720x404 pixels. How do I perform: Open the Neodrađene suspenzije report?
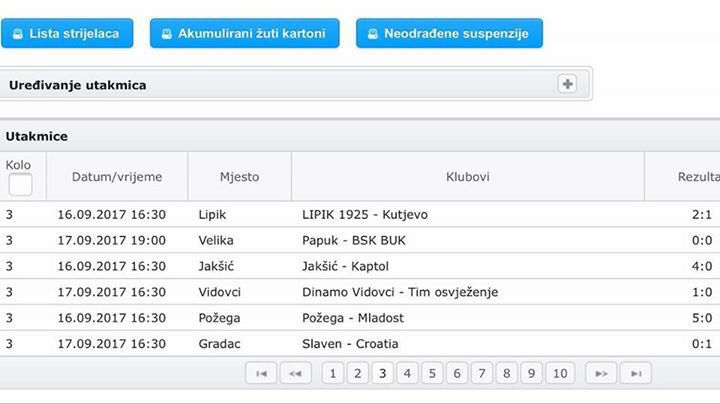449,33
